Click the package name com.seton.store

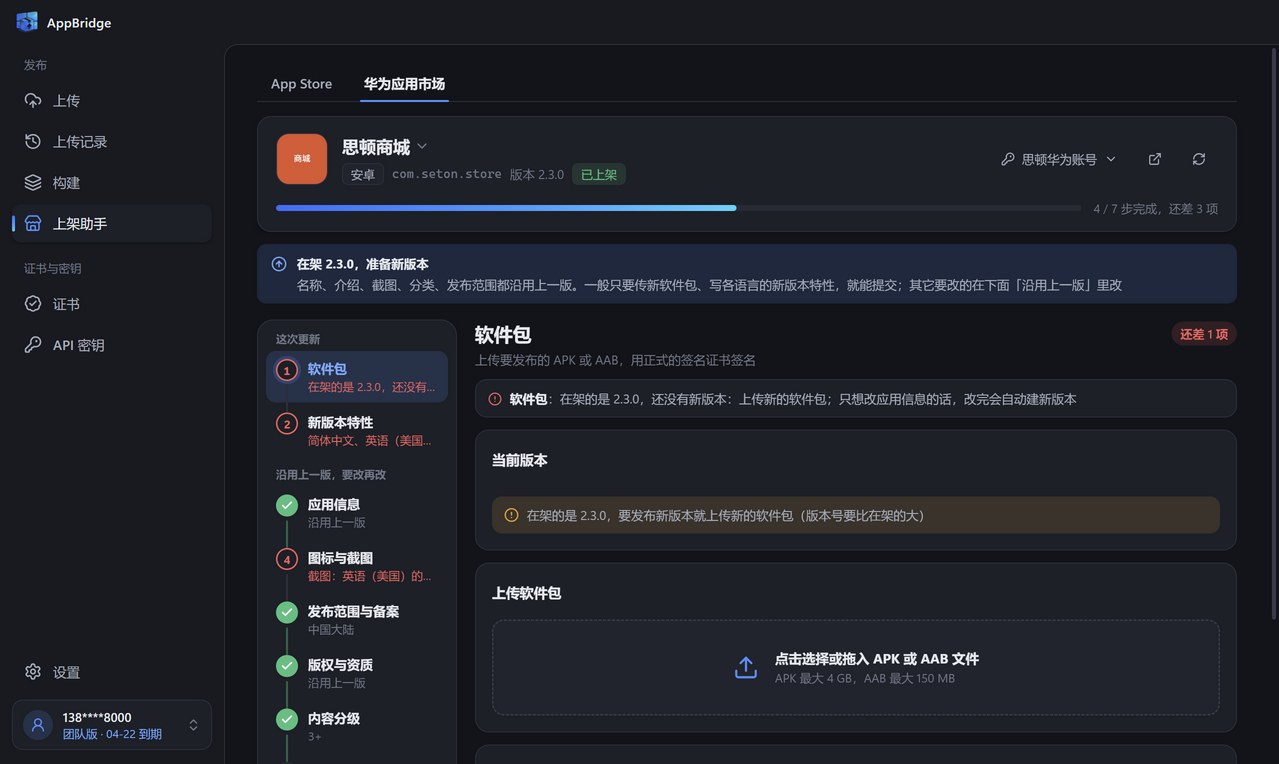click(446, 174)
